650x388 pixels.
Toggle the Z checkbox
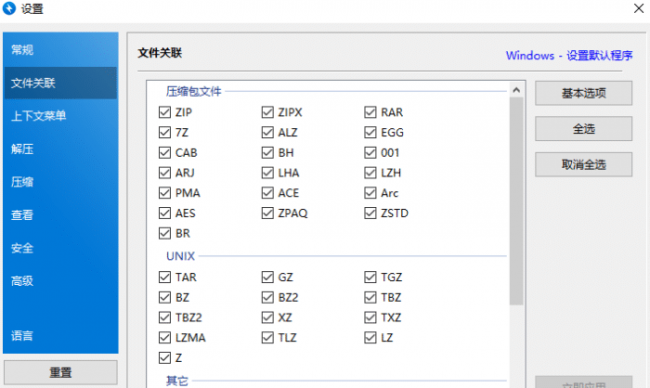tap(165, 358)
